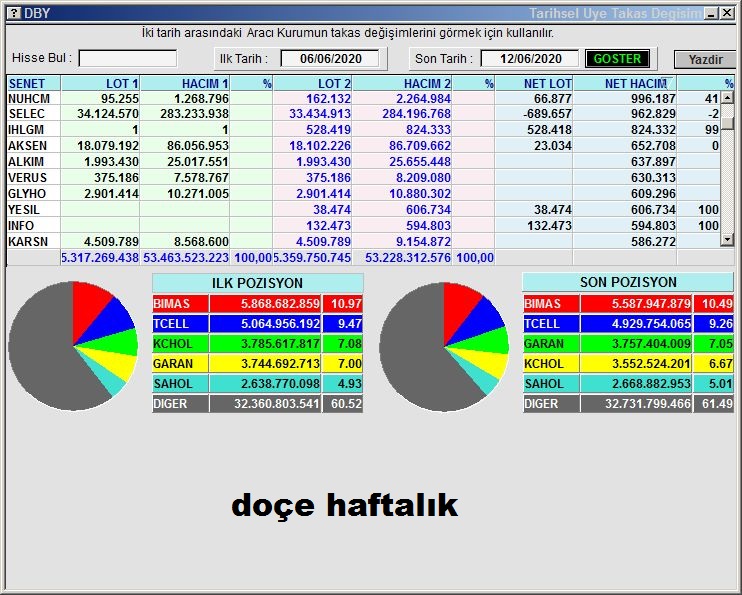
Task: Sort by the SENET column header
Action: tap(34, 83)
